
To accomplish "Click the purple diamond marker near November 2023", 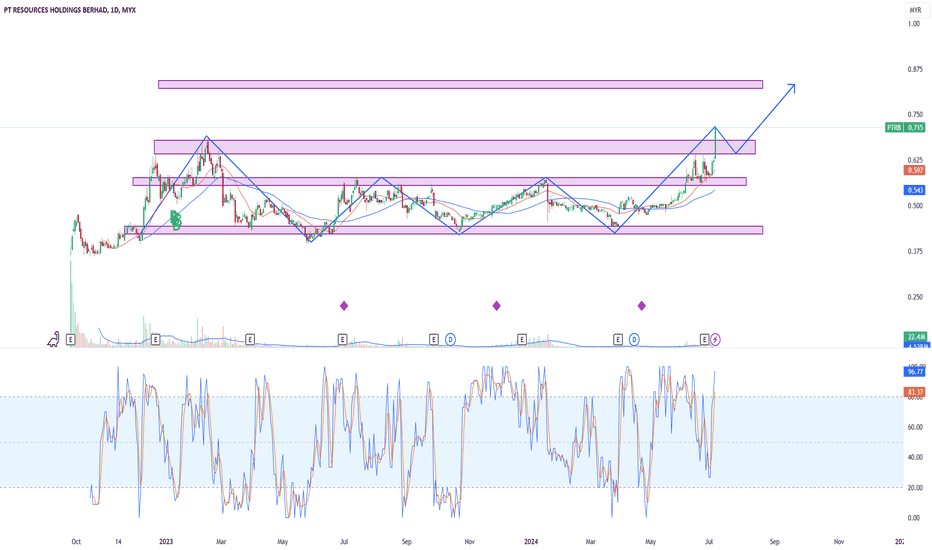I will [x=496, y=306].
